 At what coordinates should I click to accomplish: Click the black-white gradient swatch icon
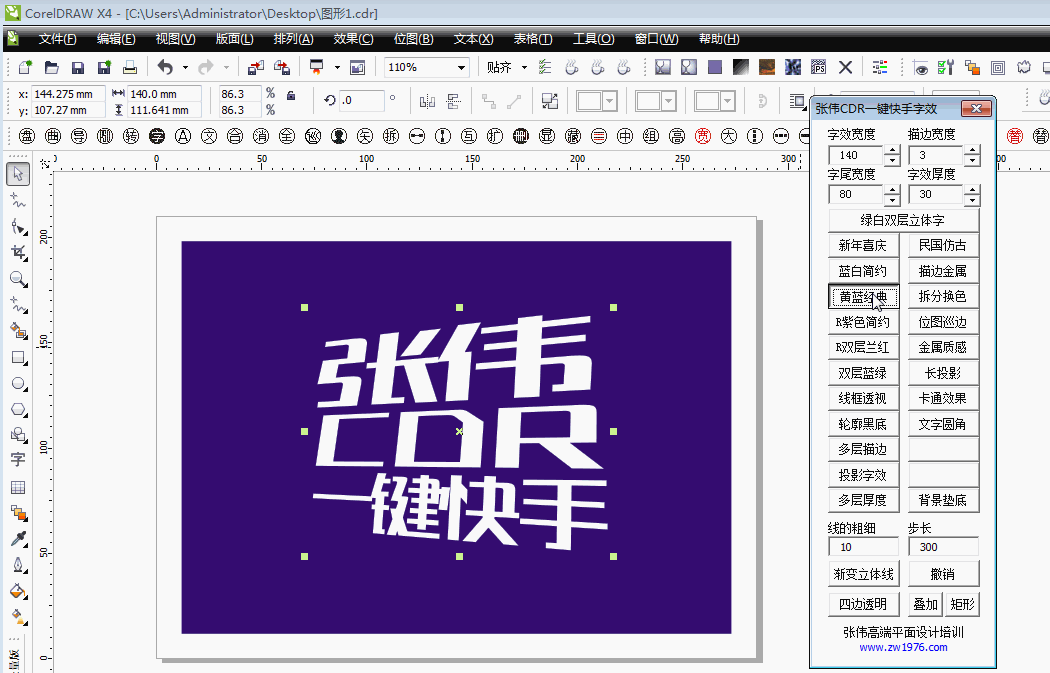click(x=741, y=67)
